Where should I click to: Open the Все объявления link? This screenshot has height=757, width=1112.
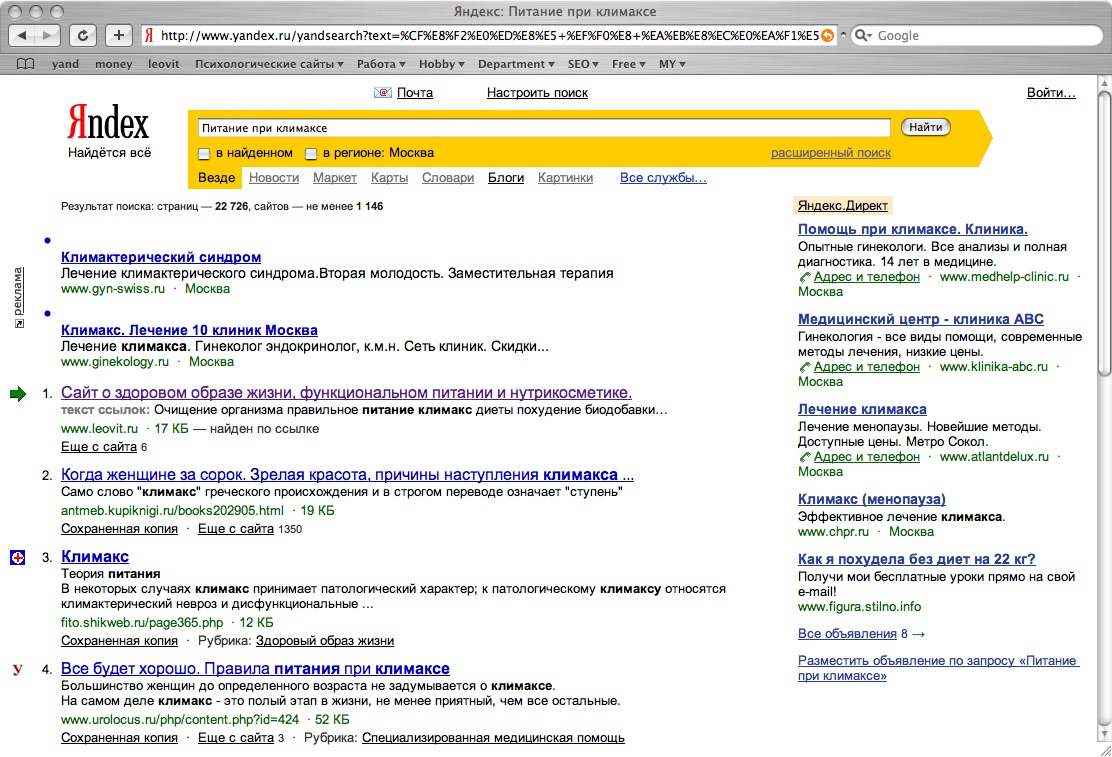point(847,634)
